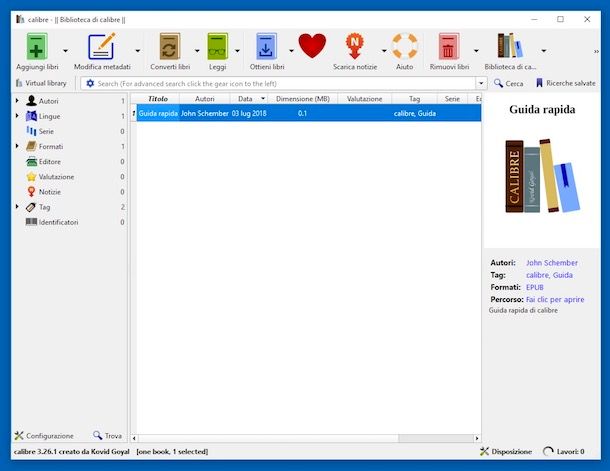Open Ricerche salvate bookmark button

point(565,83)
